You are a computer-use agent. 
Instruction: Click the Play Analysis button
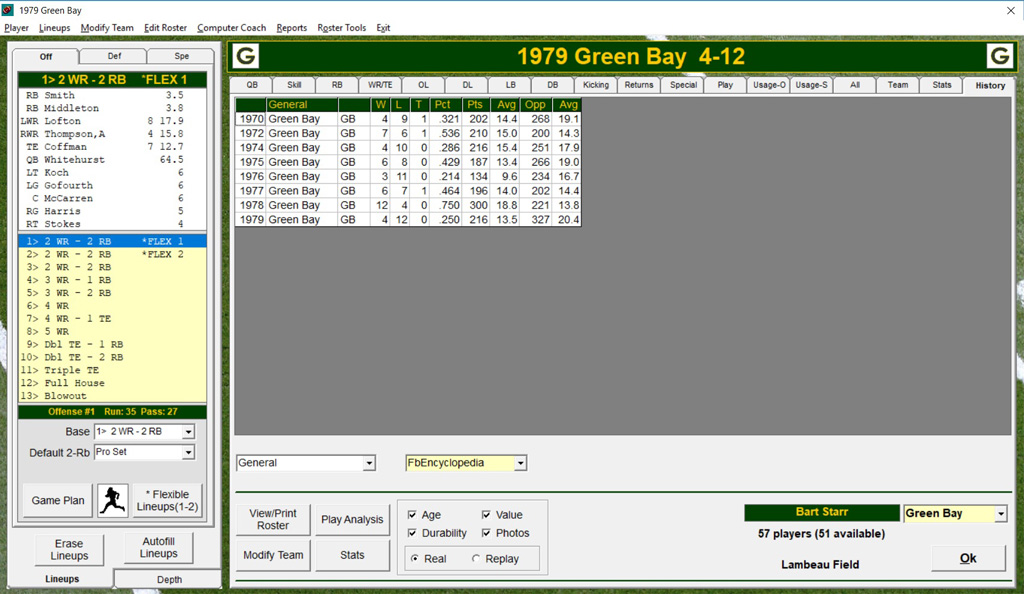pos(352,519)
